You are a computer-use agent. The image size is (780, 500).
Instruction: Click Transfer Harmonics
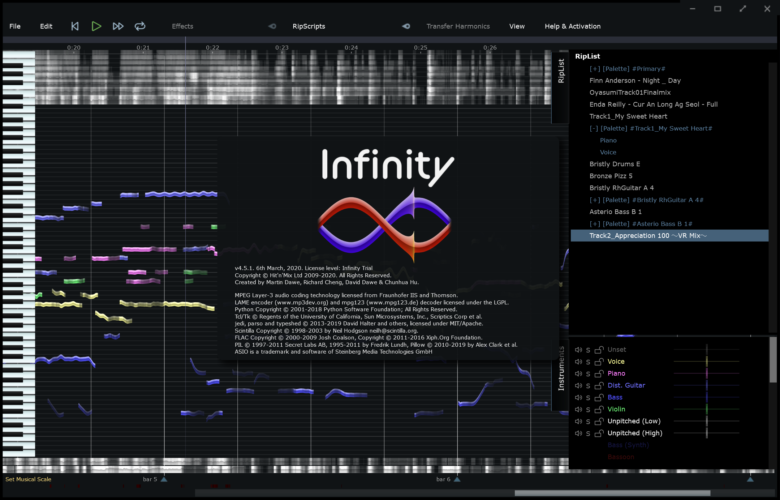[458, 26]
